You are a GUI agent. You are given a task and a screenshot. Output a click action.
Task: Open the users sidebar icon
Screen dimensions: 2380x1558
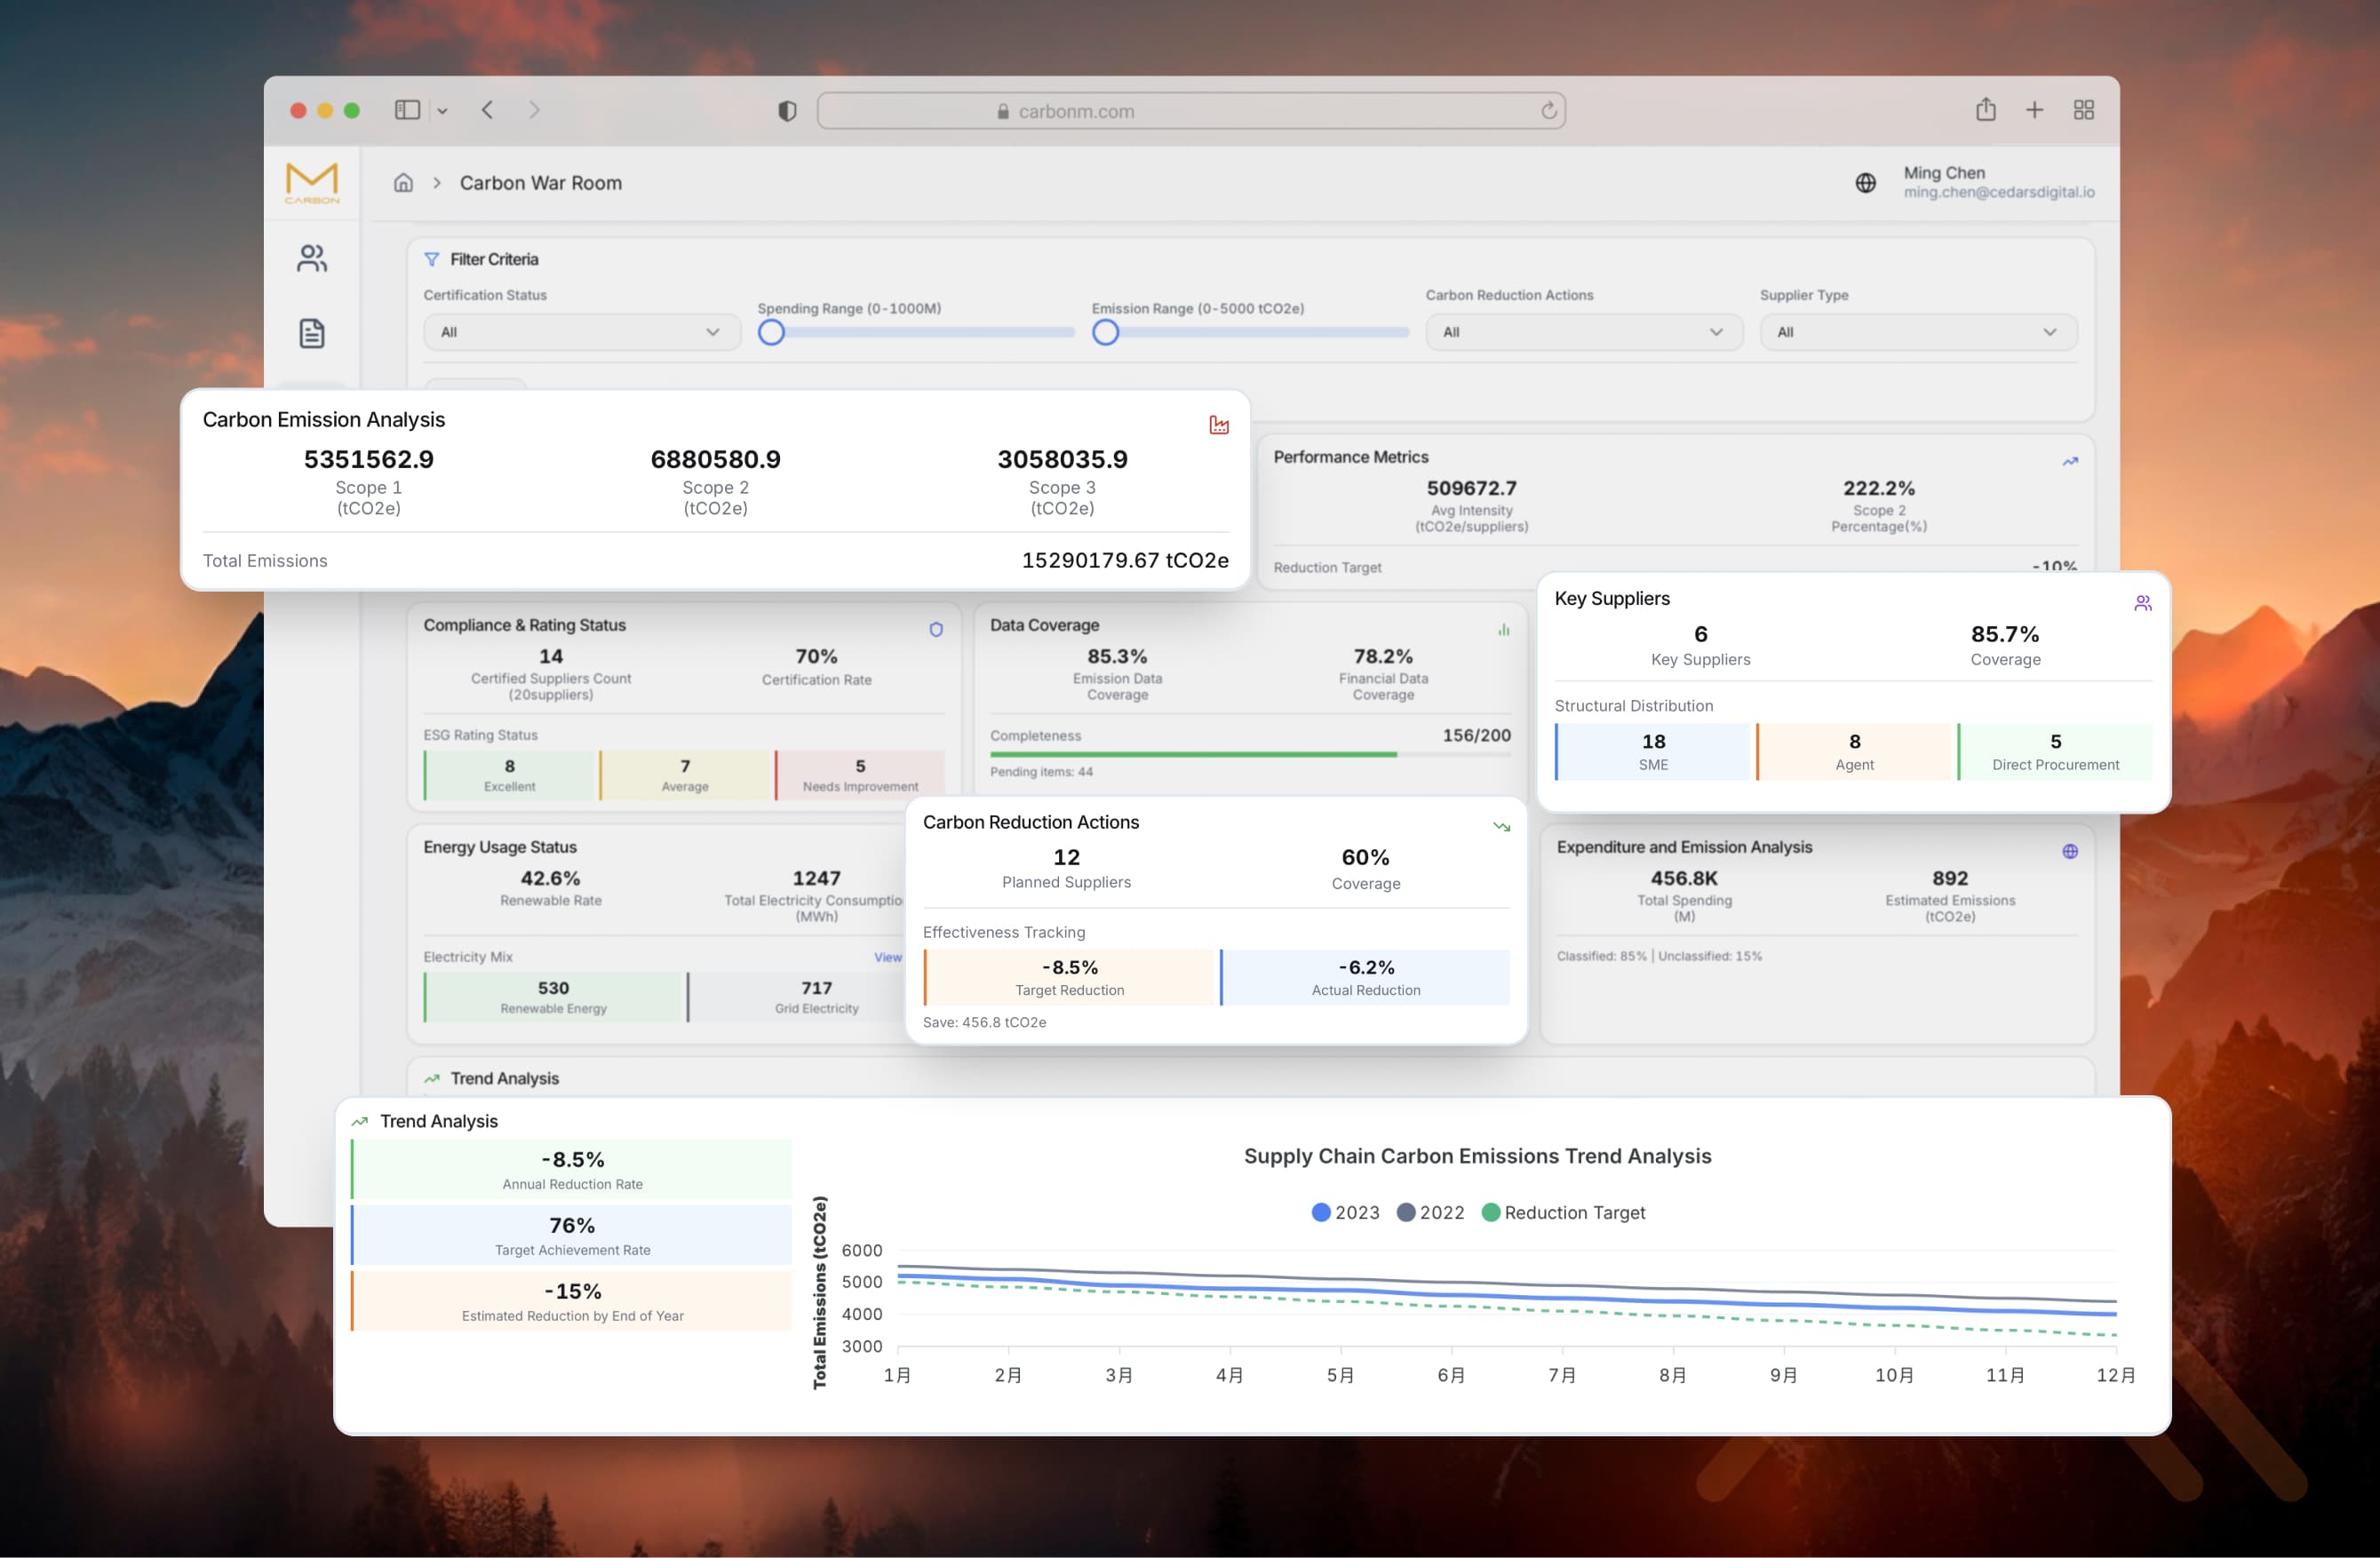[312, 259]
